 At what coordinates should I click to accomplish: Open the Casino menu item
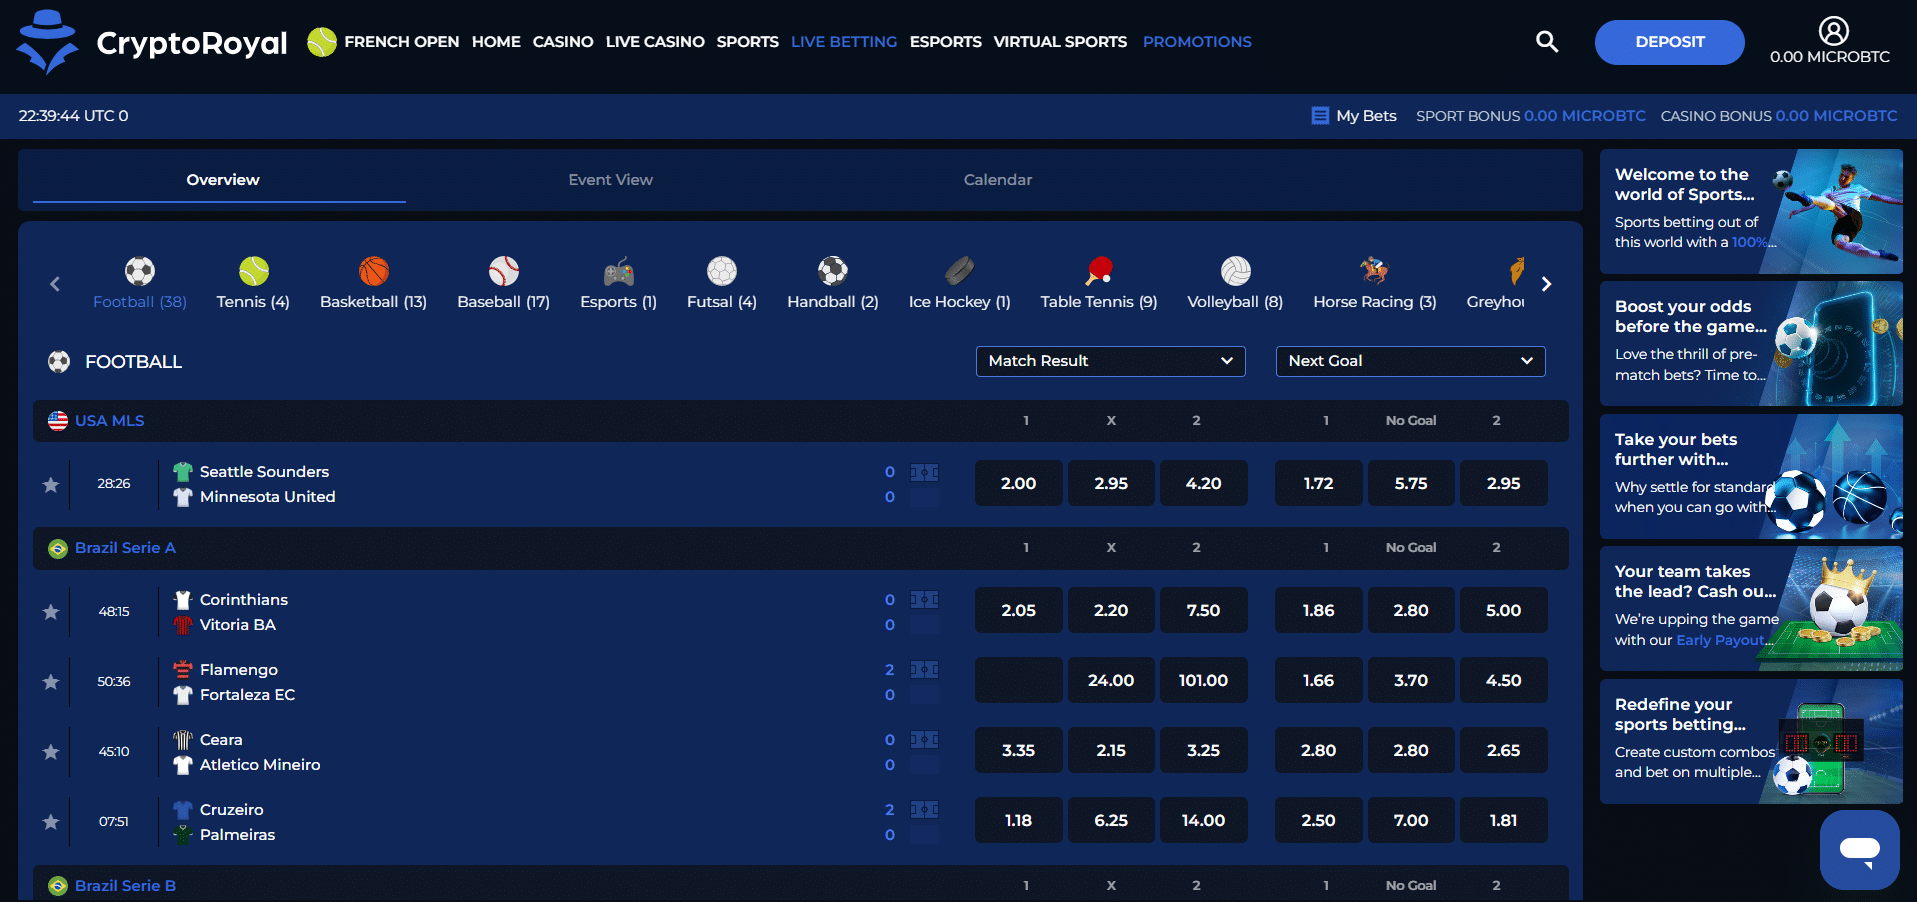pyautogui.click(x=563, y=42)
